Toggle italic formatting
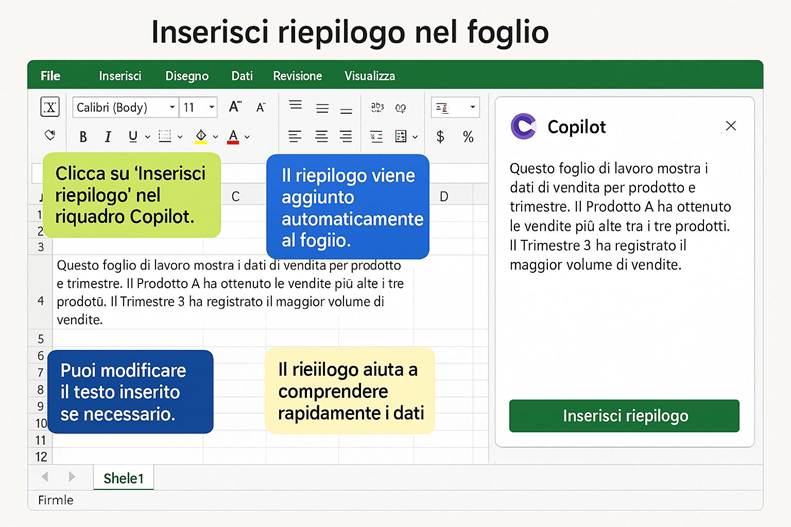791x527 pixels. [107, 137]
